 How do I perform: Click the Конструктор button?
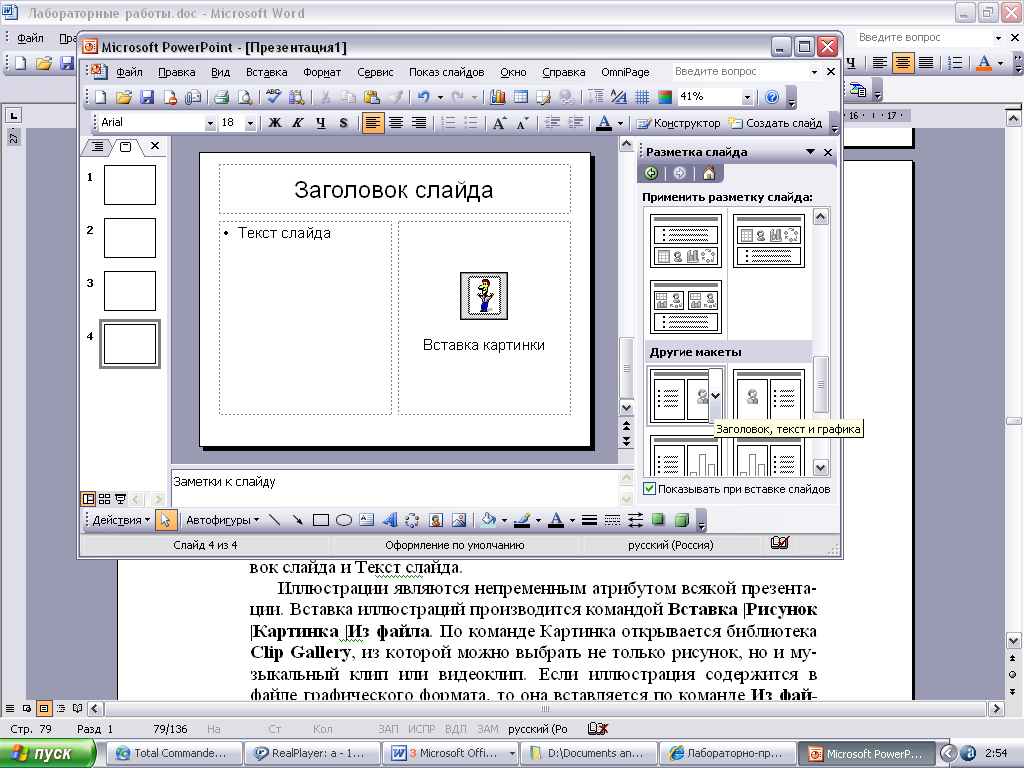point(679,123)
